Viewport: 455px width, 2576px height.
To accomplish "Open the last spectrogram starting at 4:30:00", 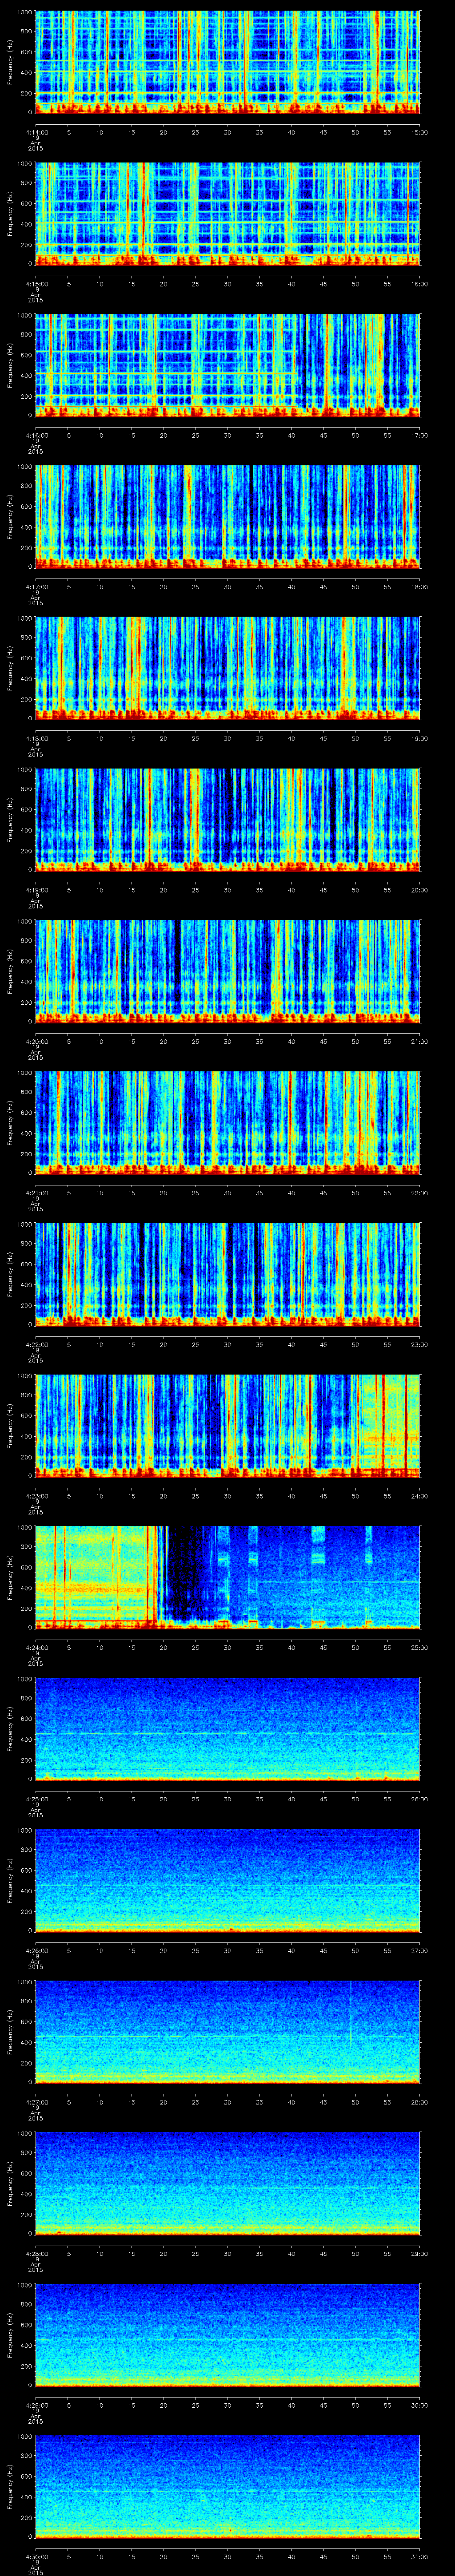I will coord(227,2486).
